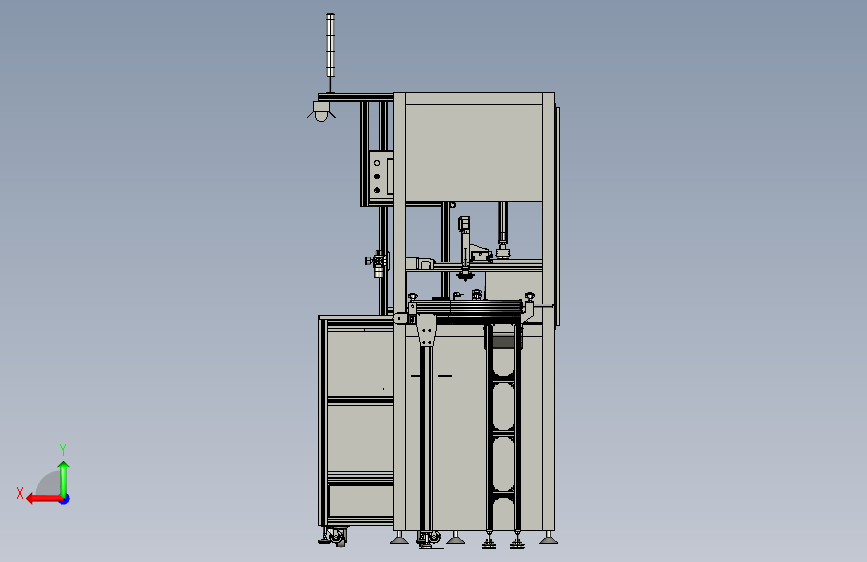Click the green Y axis arrow of the triad
867x562 pixels.
pyautogui.click(x=64, y=478)
